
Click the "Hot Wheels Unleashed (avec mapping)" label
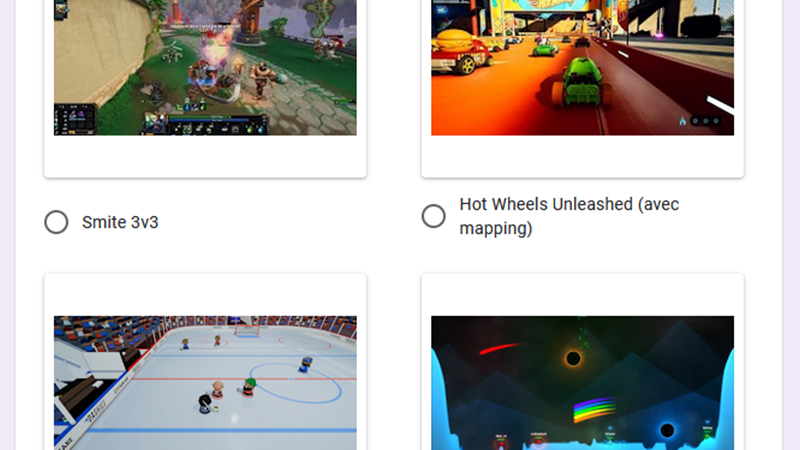pyautogui.click(x=569, y=216)
